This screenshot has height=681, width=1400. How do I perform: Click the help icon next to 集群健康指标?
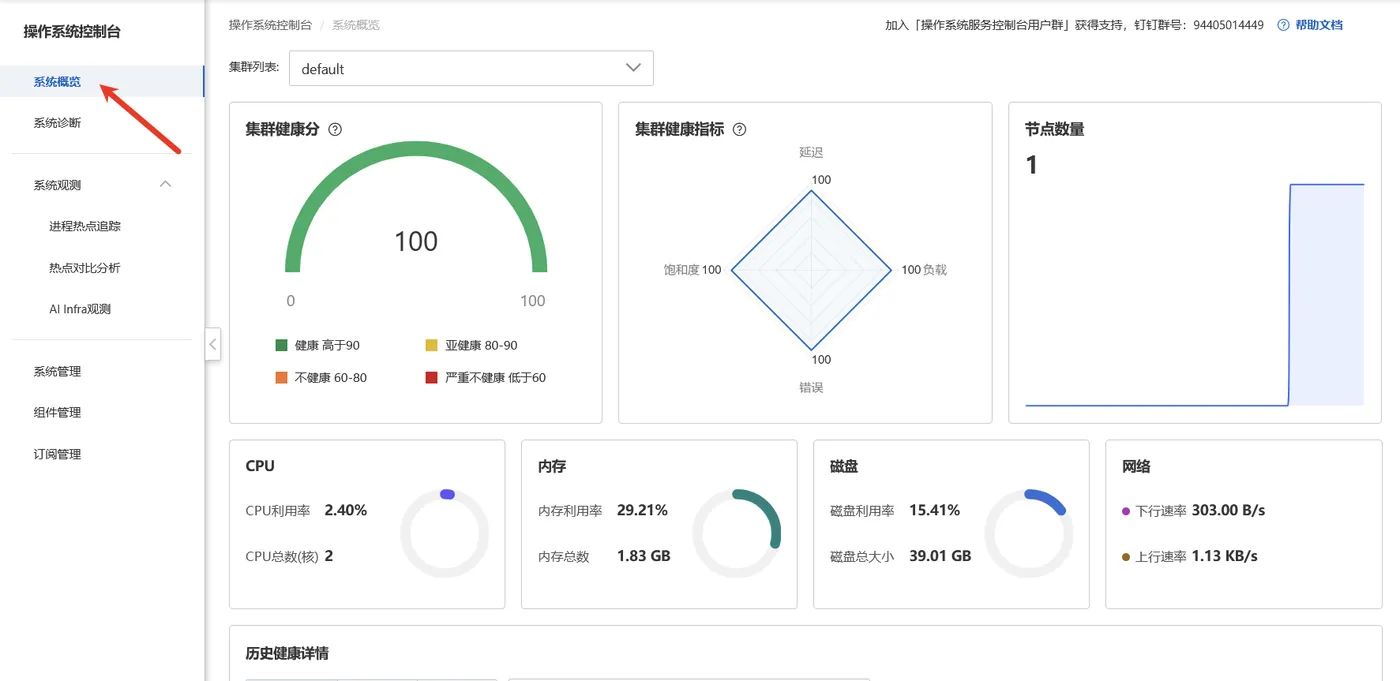[x=738, y=129]
